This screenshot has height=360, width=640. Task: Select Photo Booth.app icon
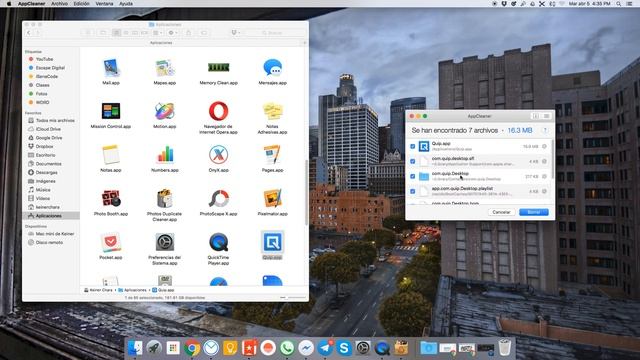[111, 198]
